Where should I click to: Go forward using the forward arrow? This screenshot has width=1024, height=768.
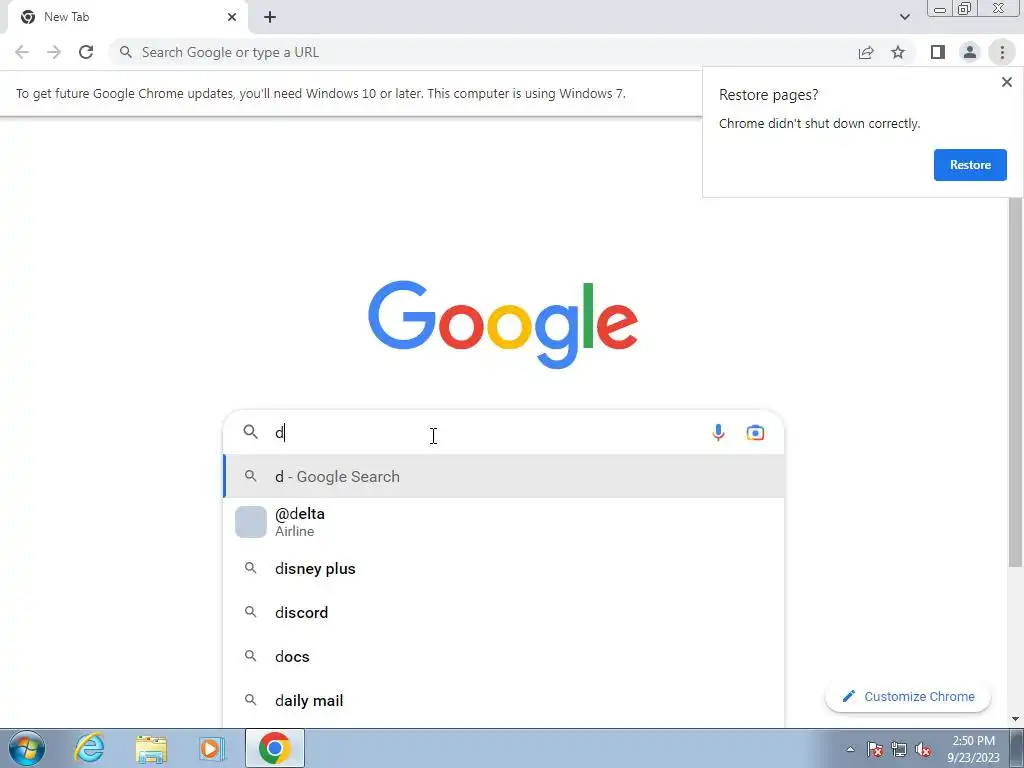click(54, 52)
